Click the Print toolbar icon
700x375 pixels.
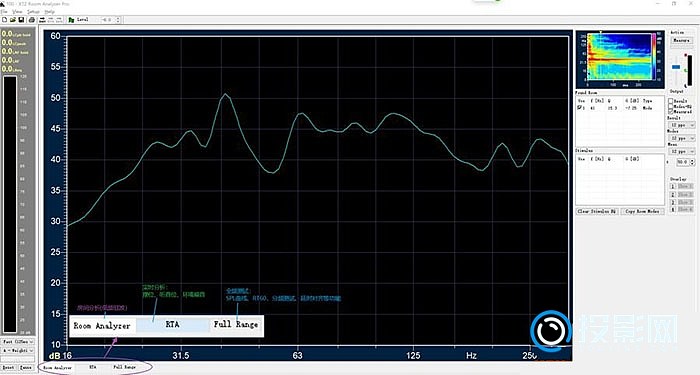32,20
